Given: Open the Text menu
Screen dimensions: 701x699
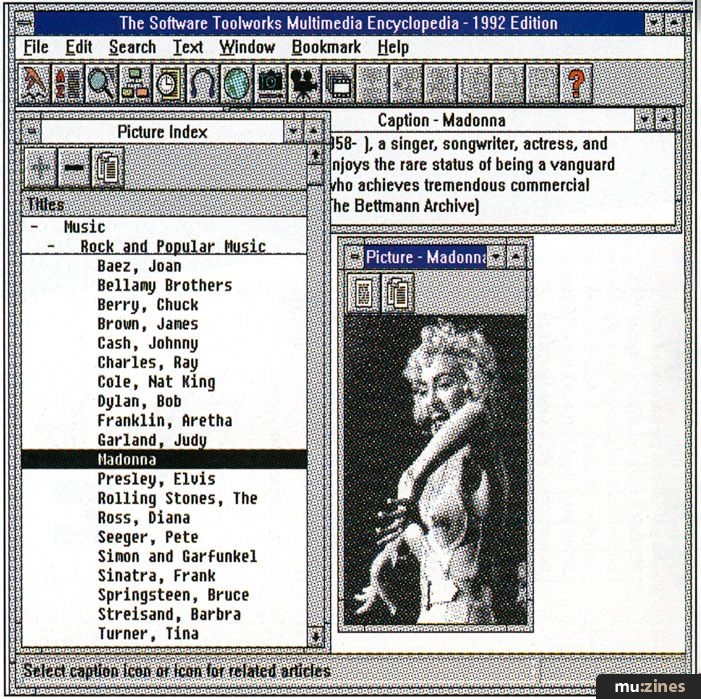Looking at the screenshot, I should [x=188, y=47].
